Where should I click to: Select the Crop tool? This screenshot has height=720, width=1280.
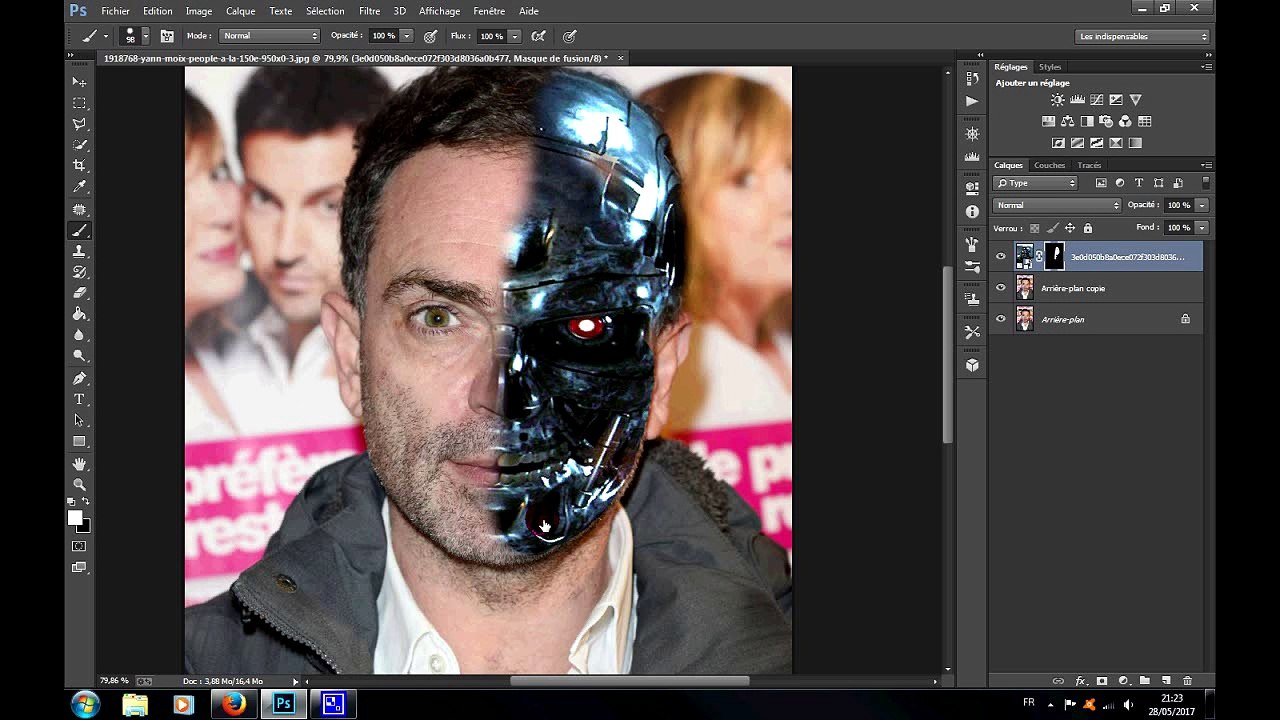pos(79,166)
